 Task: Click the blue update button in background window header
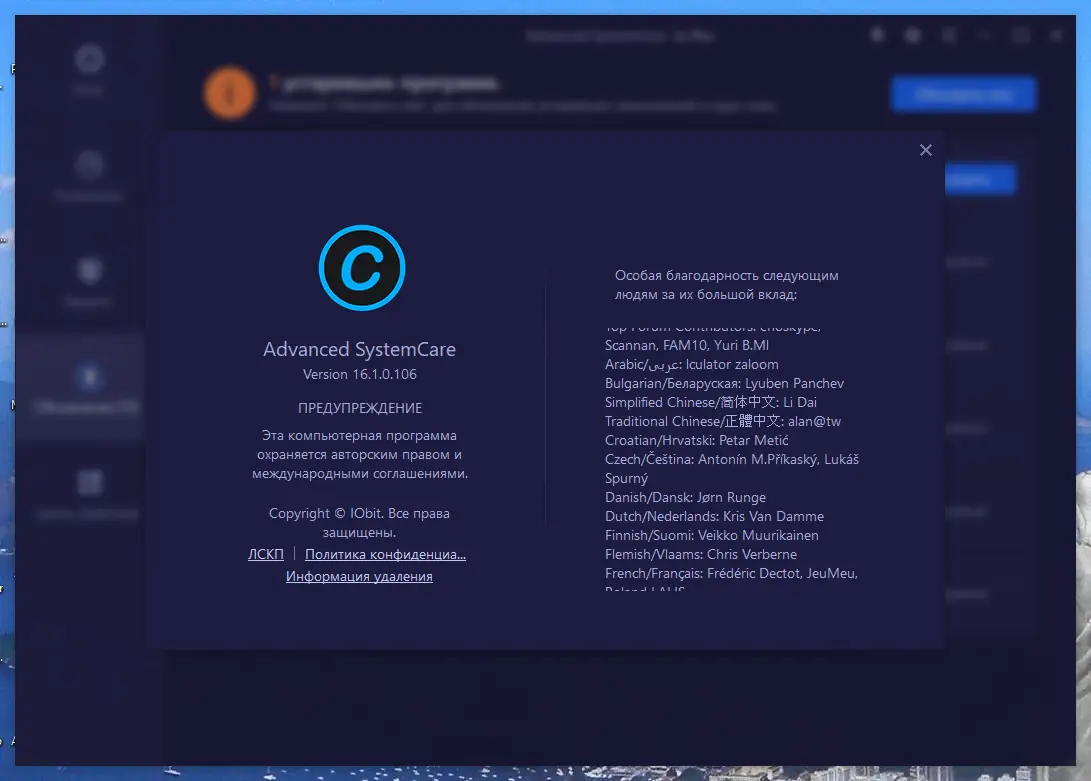tap(963, 95)
